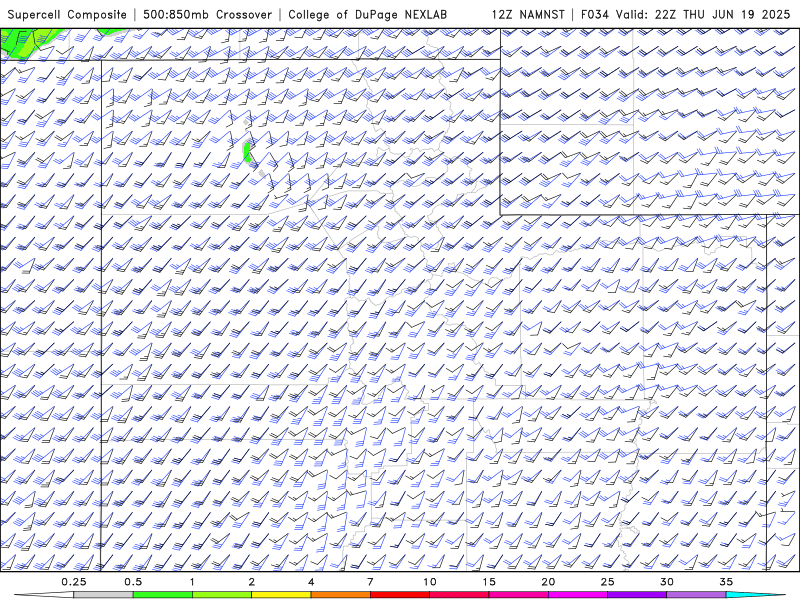Click the legend value '15'
The image size is (800, 600).
point(489,582)
